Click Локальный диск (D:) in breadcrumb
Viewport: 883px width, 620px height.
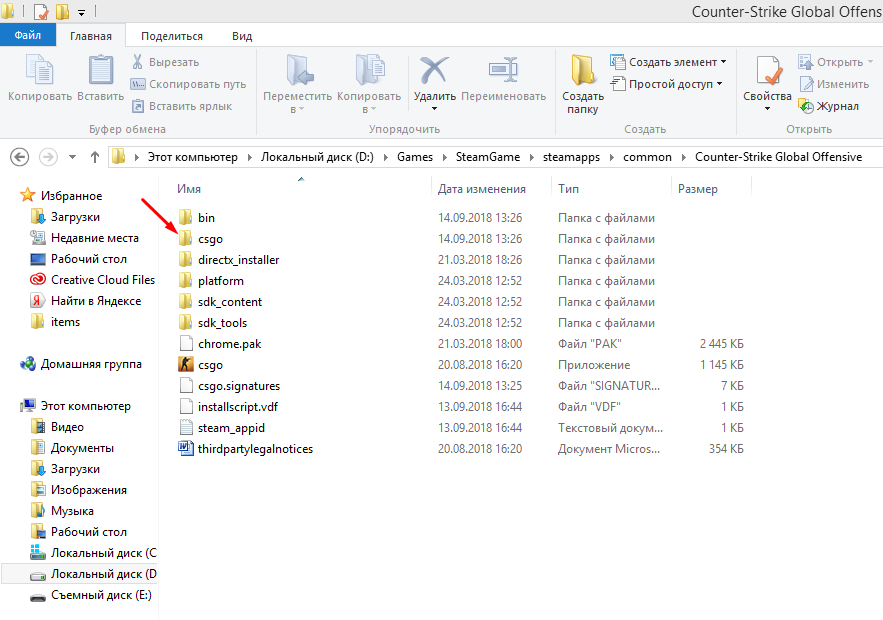click(317, 157)
